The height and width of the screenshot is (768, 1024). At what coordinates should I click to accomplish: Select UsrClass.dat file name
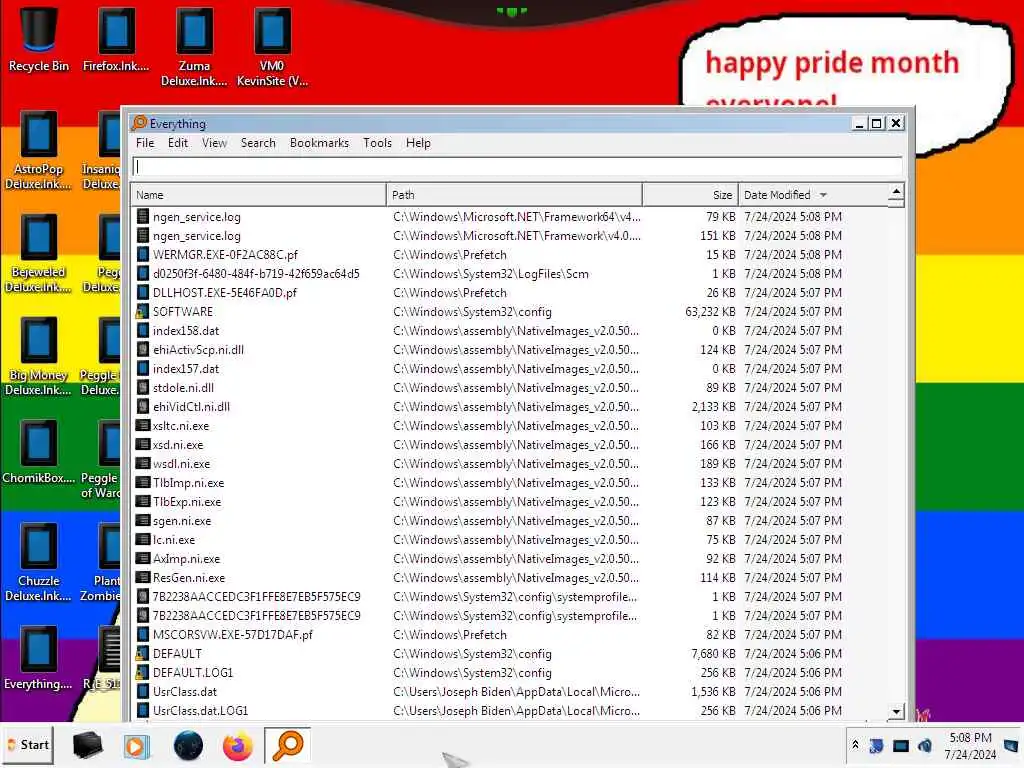185,692
